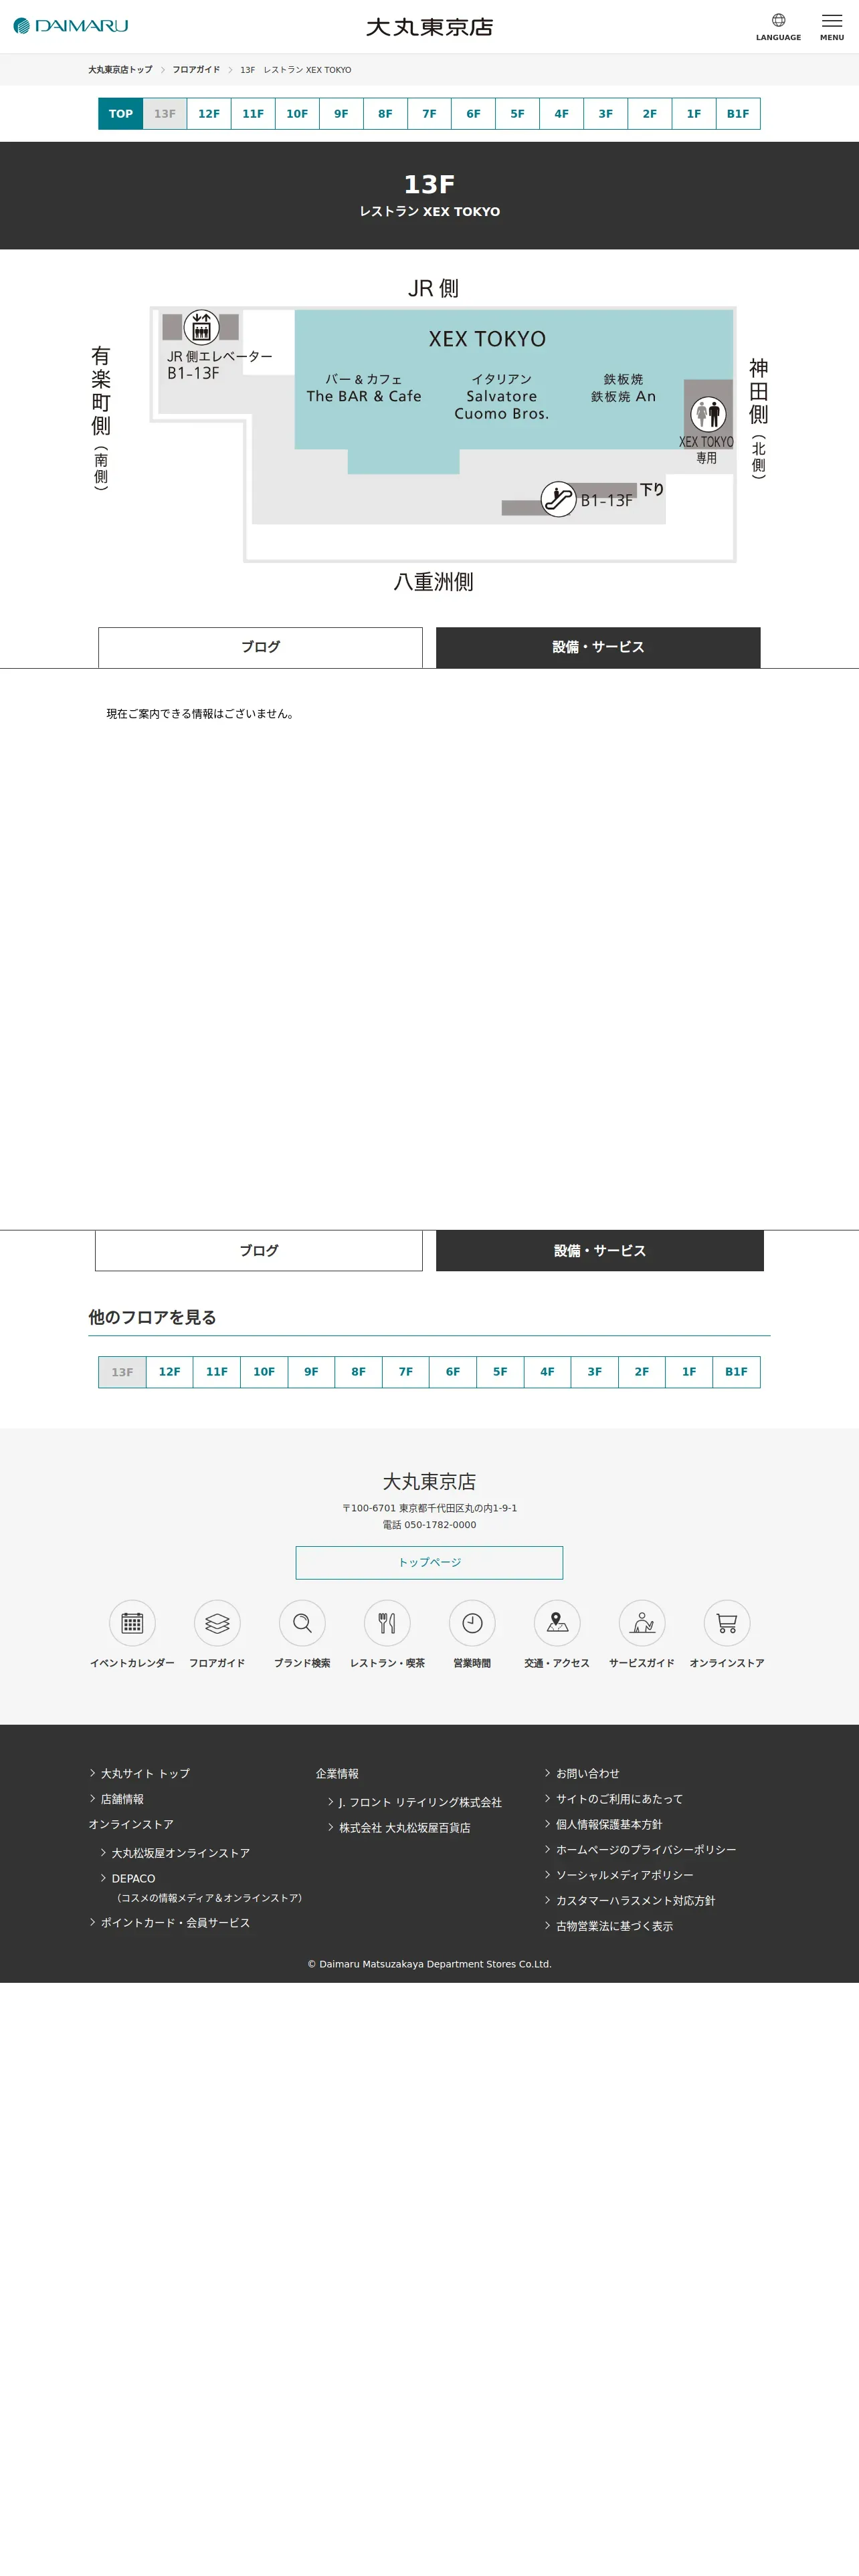Select the 4F tab in top navigation
859x2576 pixels.
click(x=562, y=114)
